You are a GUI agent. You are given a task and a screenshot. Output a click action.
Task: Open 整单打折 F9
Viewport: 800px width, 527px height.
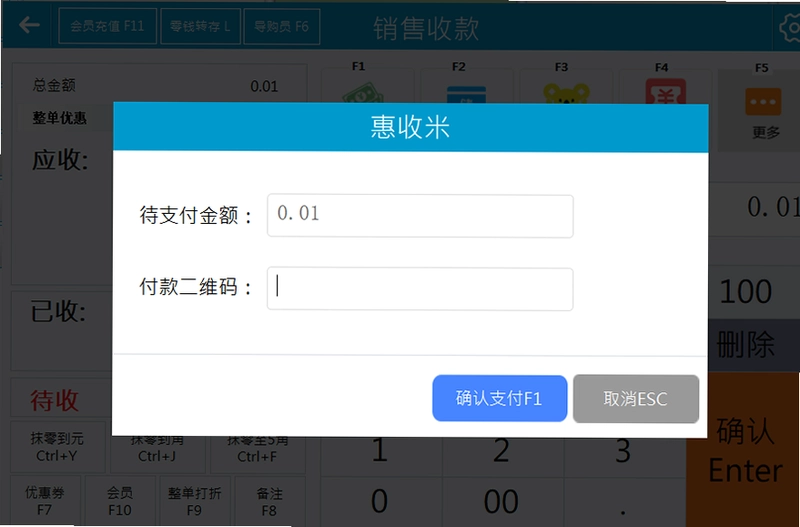(194, 501)
